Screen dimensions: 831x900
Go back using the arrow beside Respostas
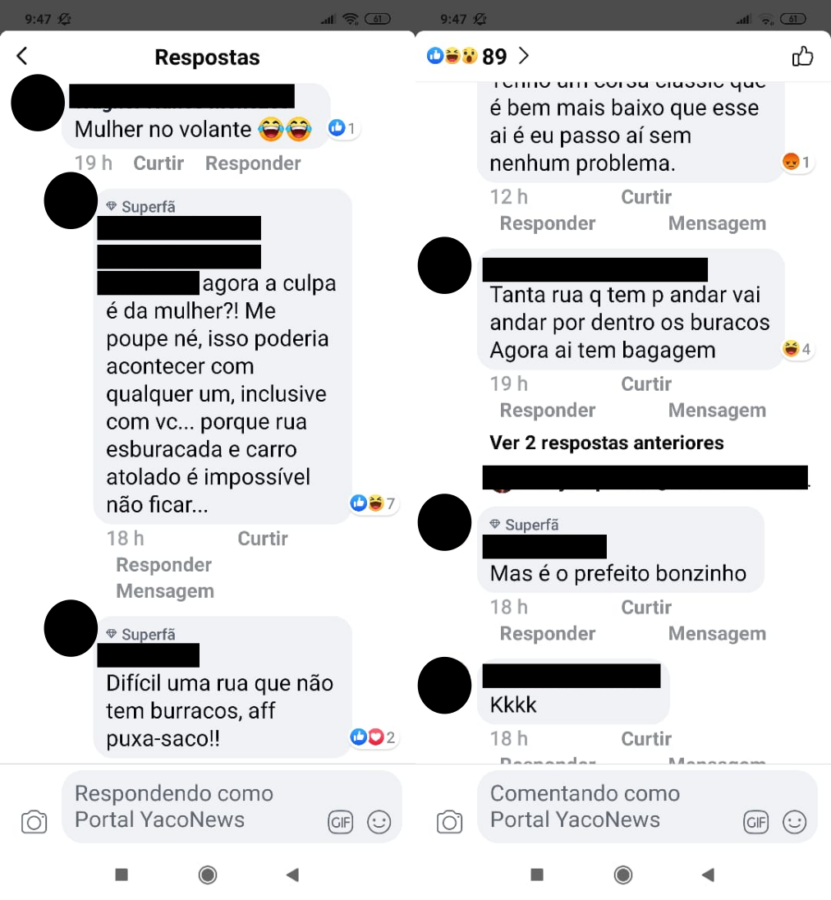22,56
